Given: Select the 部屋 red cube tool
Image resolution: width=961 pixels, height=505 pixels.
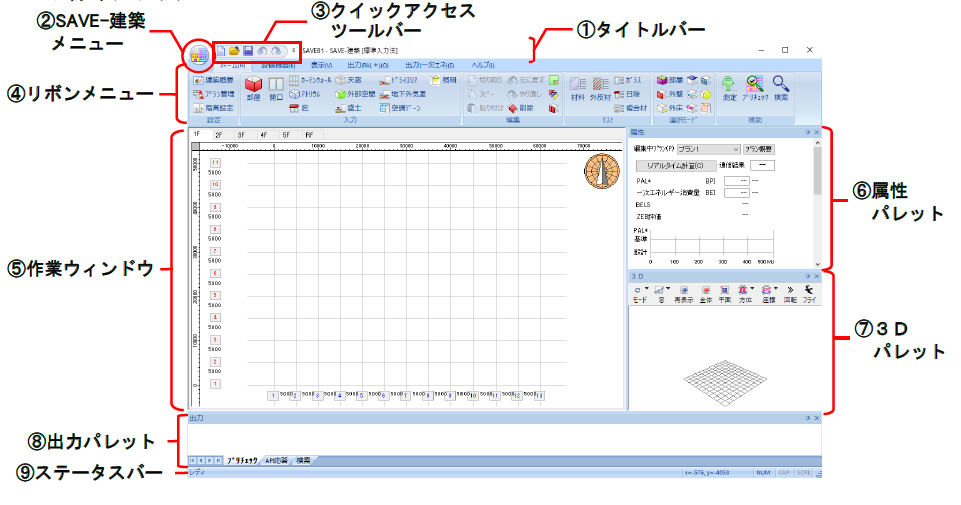Looking at the screenshot, I should 253,89.
